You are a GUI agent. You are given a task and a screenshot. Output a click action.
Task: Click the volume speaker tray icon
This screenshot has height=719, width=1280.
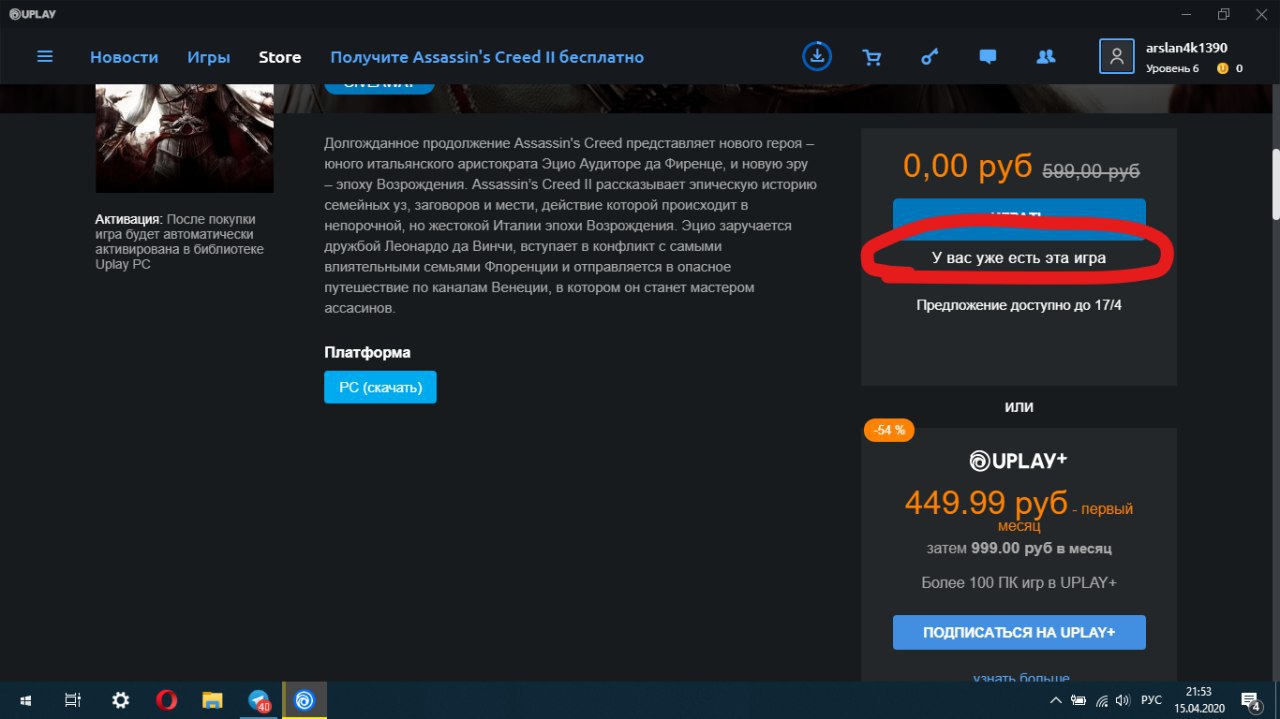1123,701
